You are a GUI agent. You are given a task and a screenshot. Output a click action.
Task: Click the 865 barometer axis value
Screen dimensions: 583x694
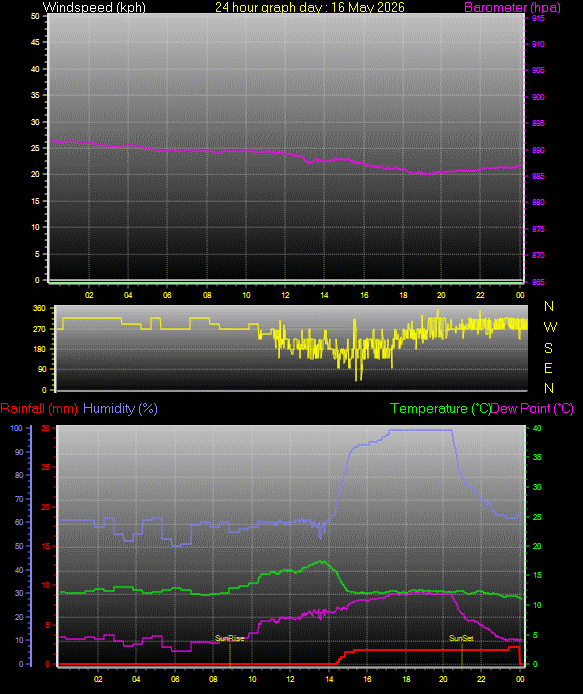point(538,282)
